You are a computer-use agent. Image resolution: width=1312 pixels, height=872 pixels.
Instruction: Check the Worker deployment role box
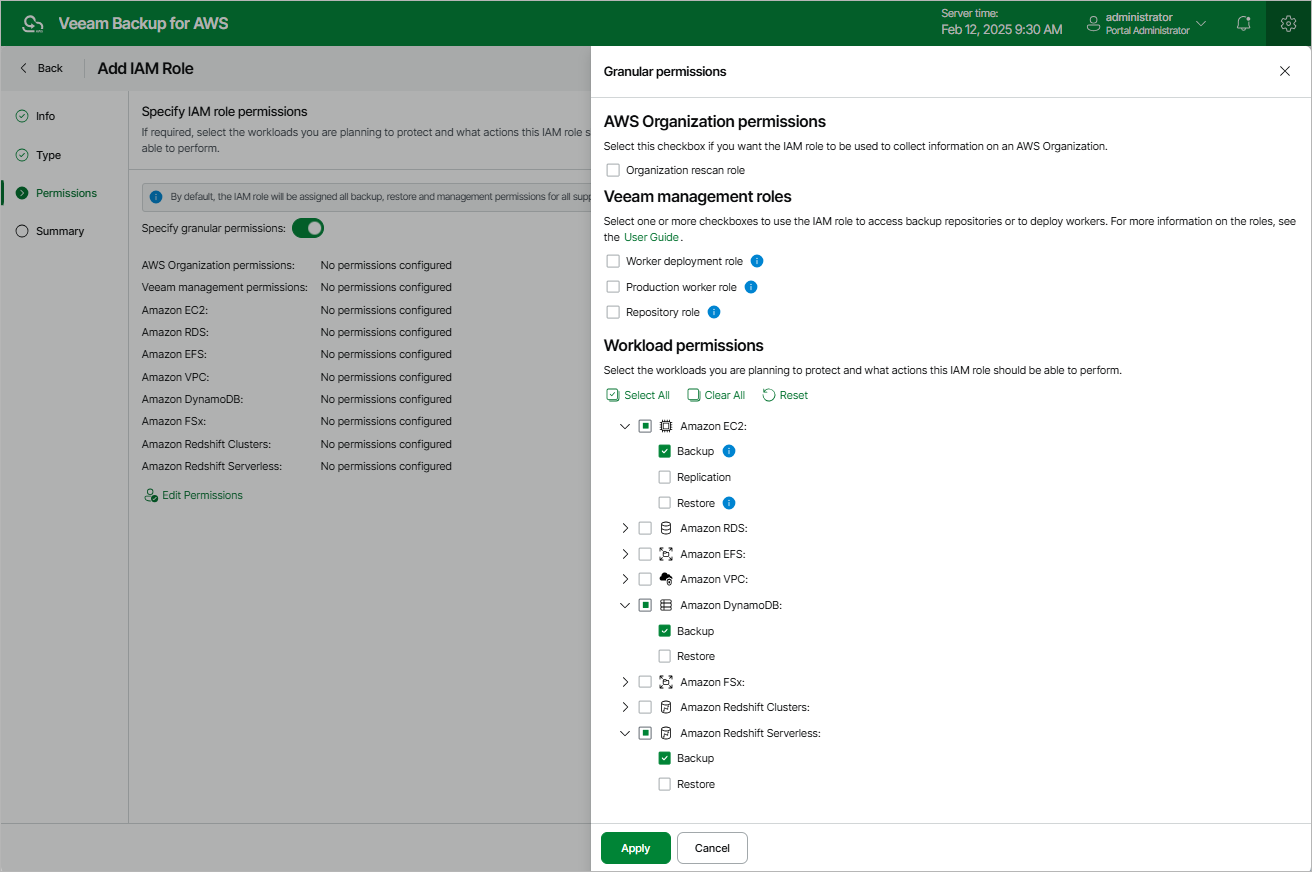click(613, 261)
